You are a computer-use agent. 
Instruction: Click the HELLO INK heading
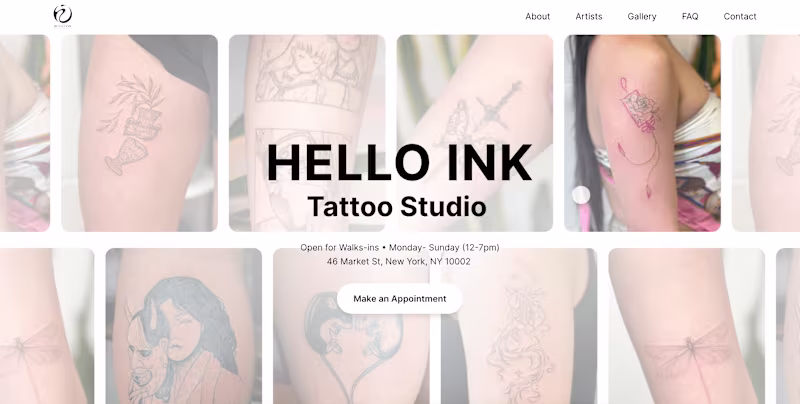[399, 163]
